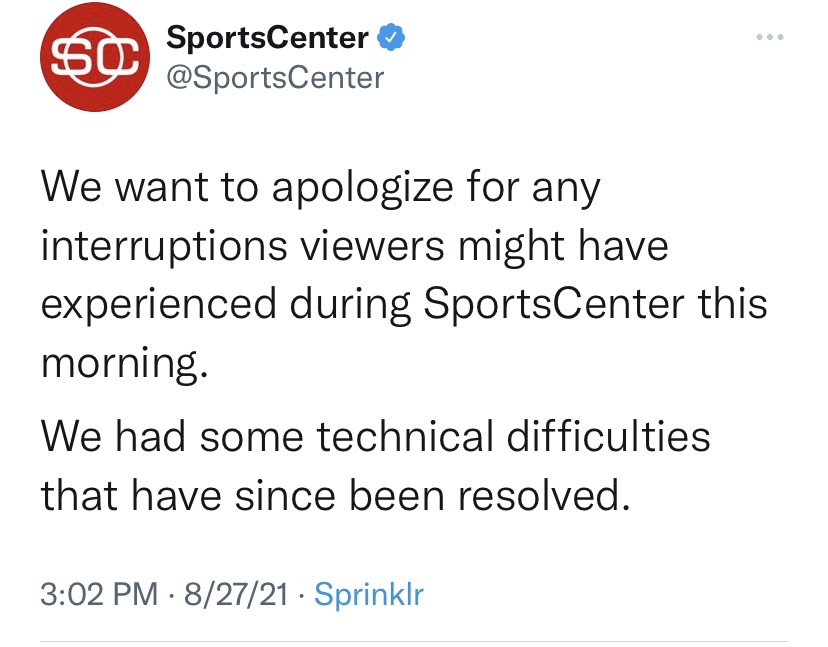Click the word "experienced" in the tweet
The image size is (828, 647).
(x=159, y=305)
